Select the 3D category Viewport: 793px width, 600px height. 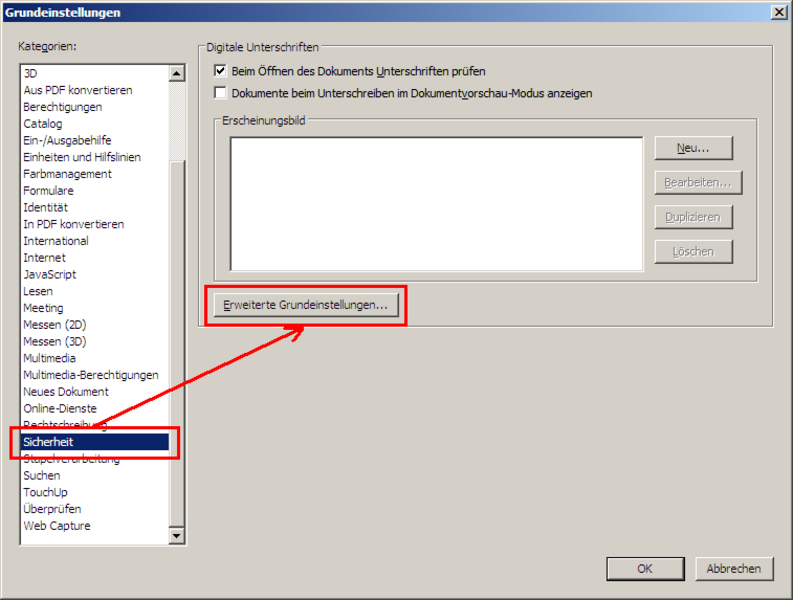click(30, 73)
